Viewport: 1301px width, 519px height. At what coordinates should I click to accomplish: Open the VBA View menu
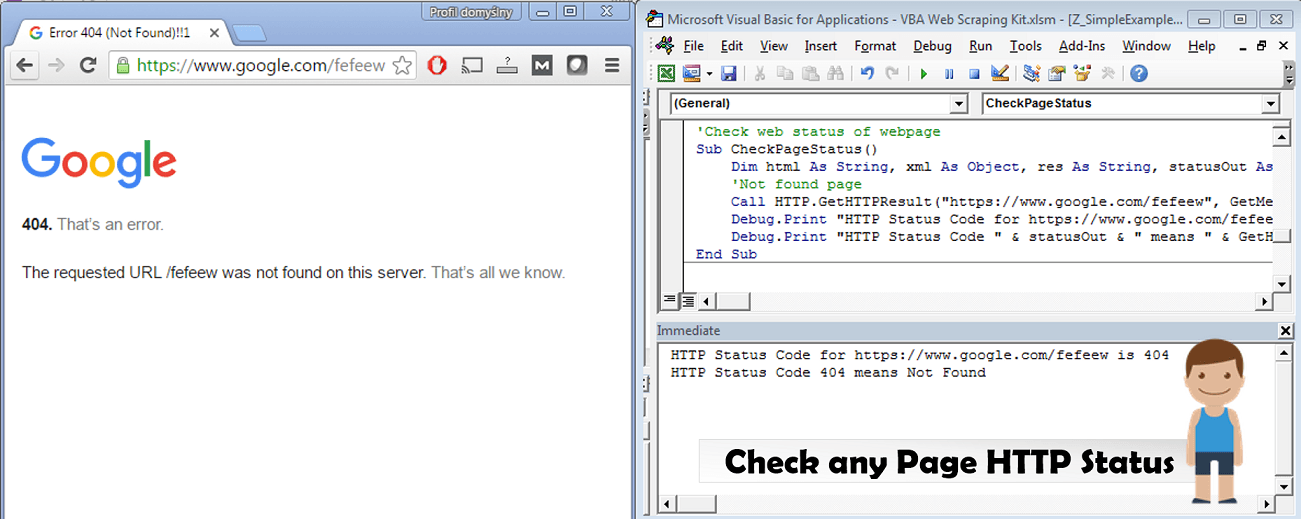point(774,46)
